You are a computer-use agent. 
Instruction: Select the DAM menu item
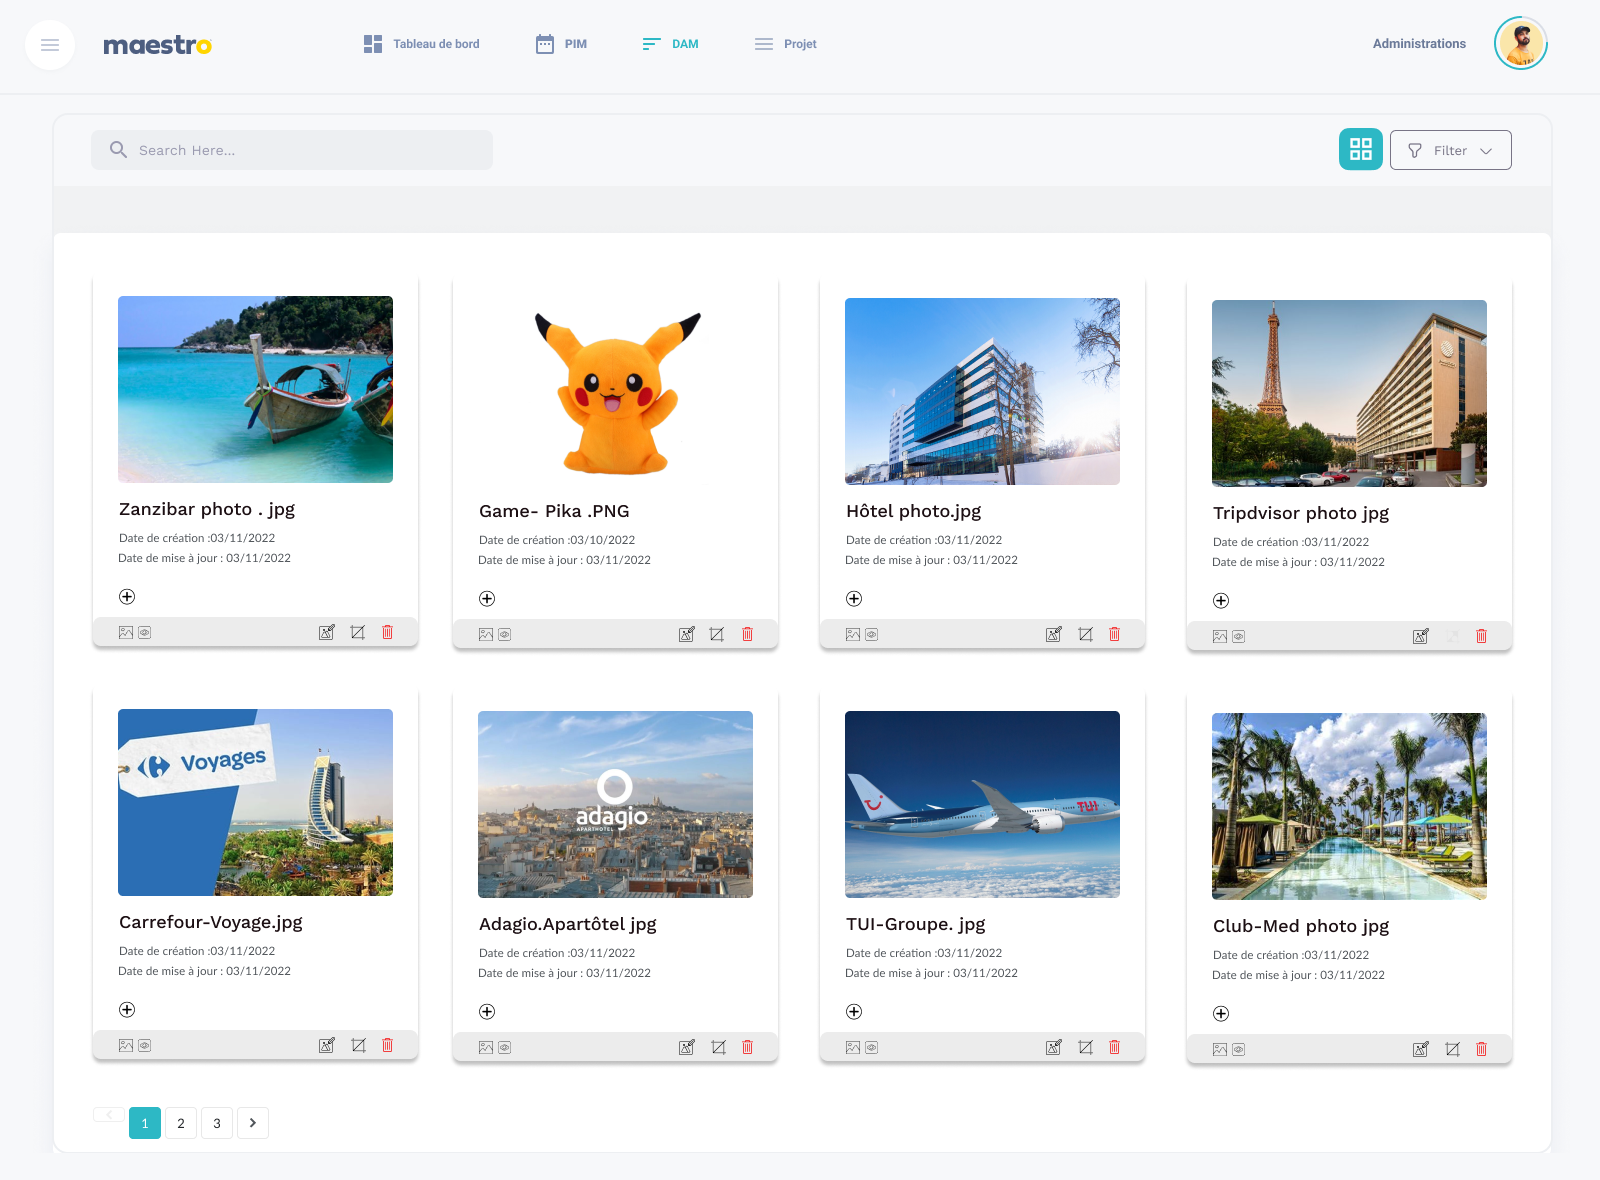(670, 44)
